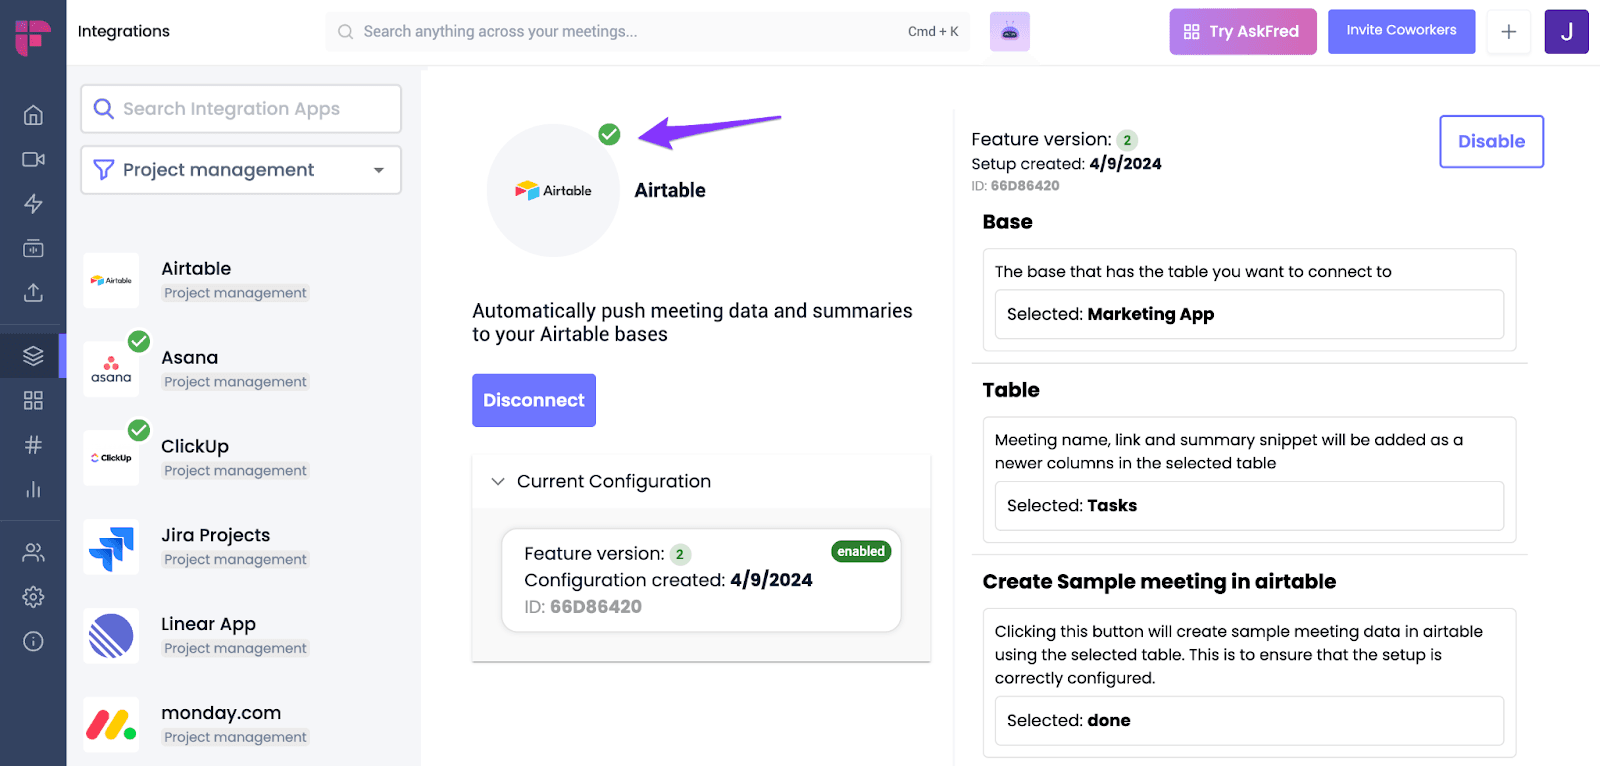The image size is (1600, 766).
Task: Click the ClickUp logo thumbnail
Action: tap(111, 458)
